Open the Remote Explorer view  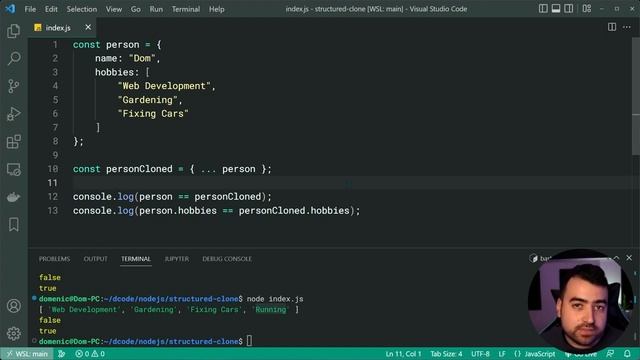point(13,169)
